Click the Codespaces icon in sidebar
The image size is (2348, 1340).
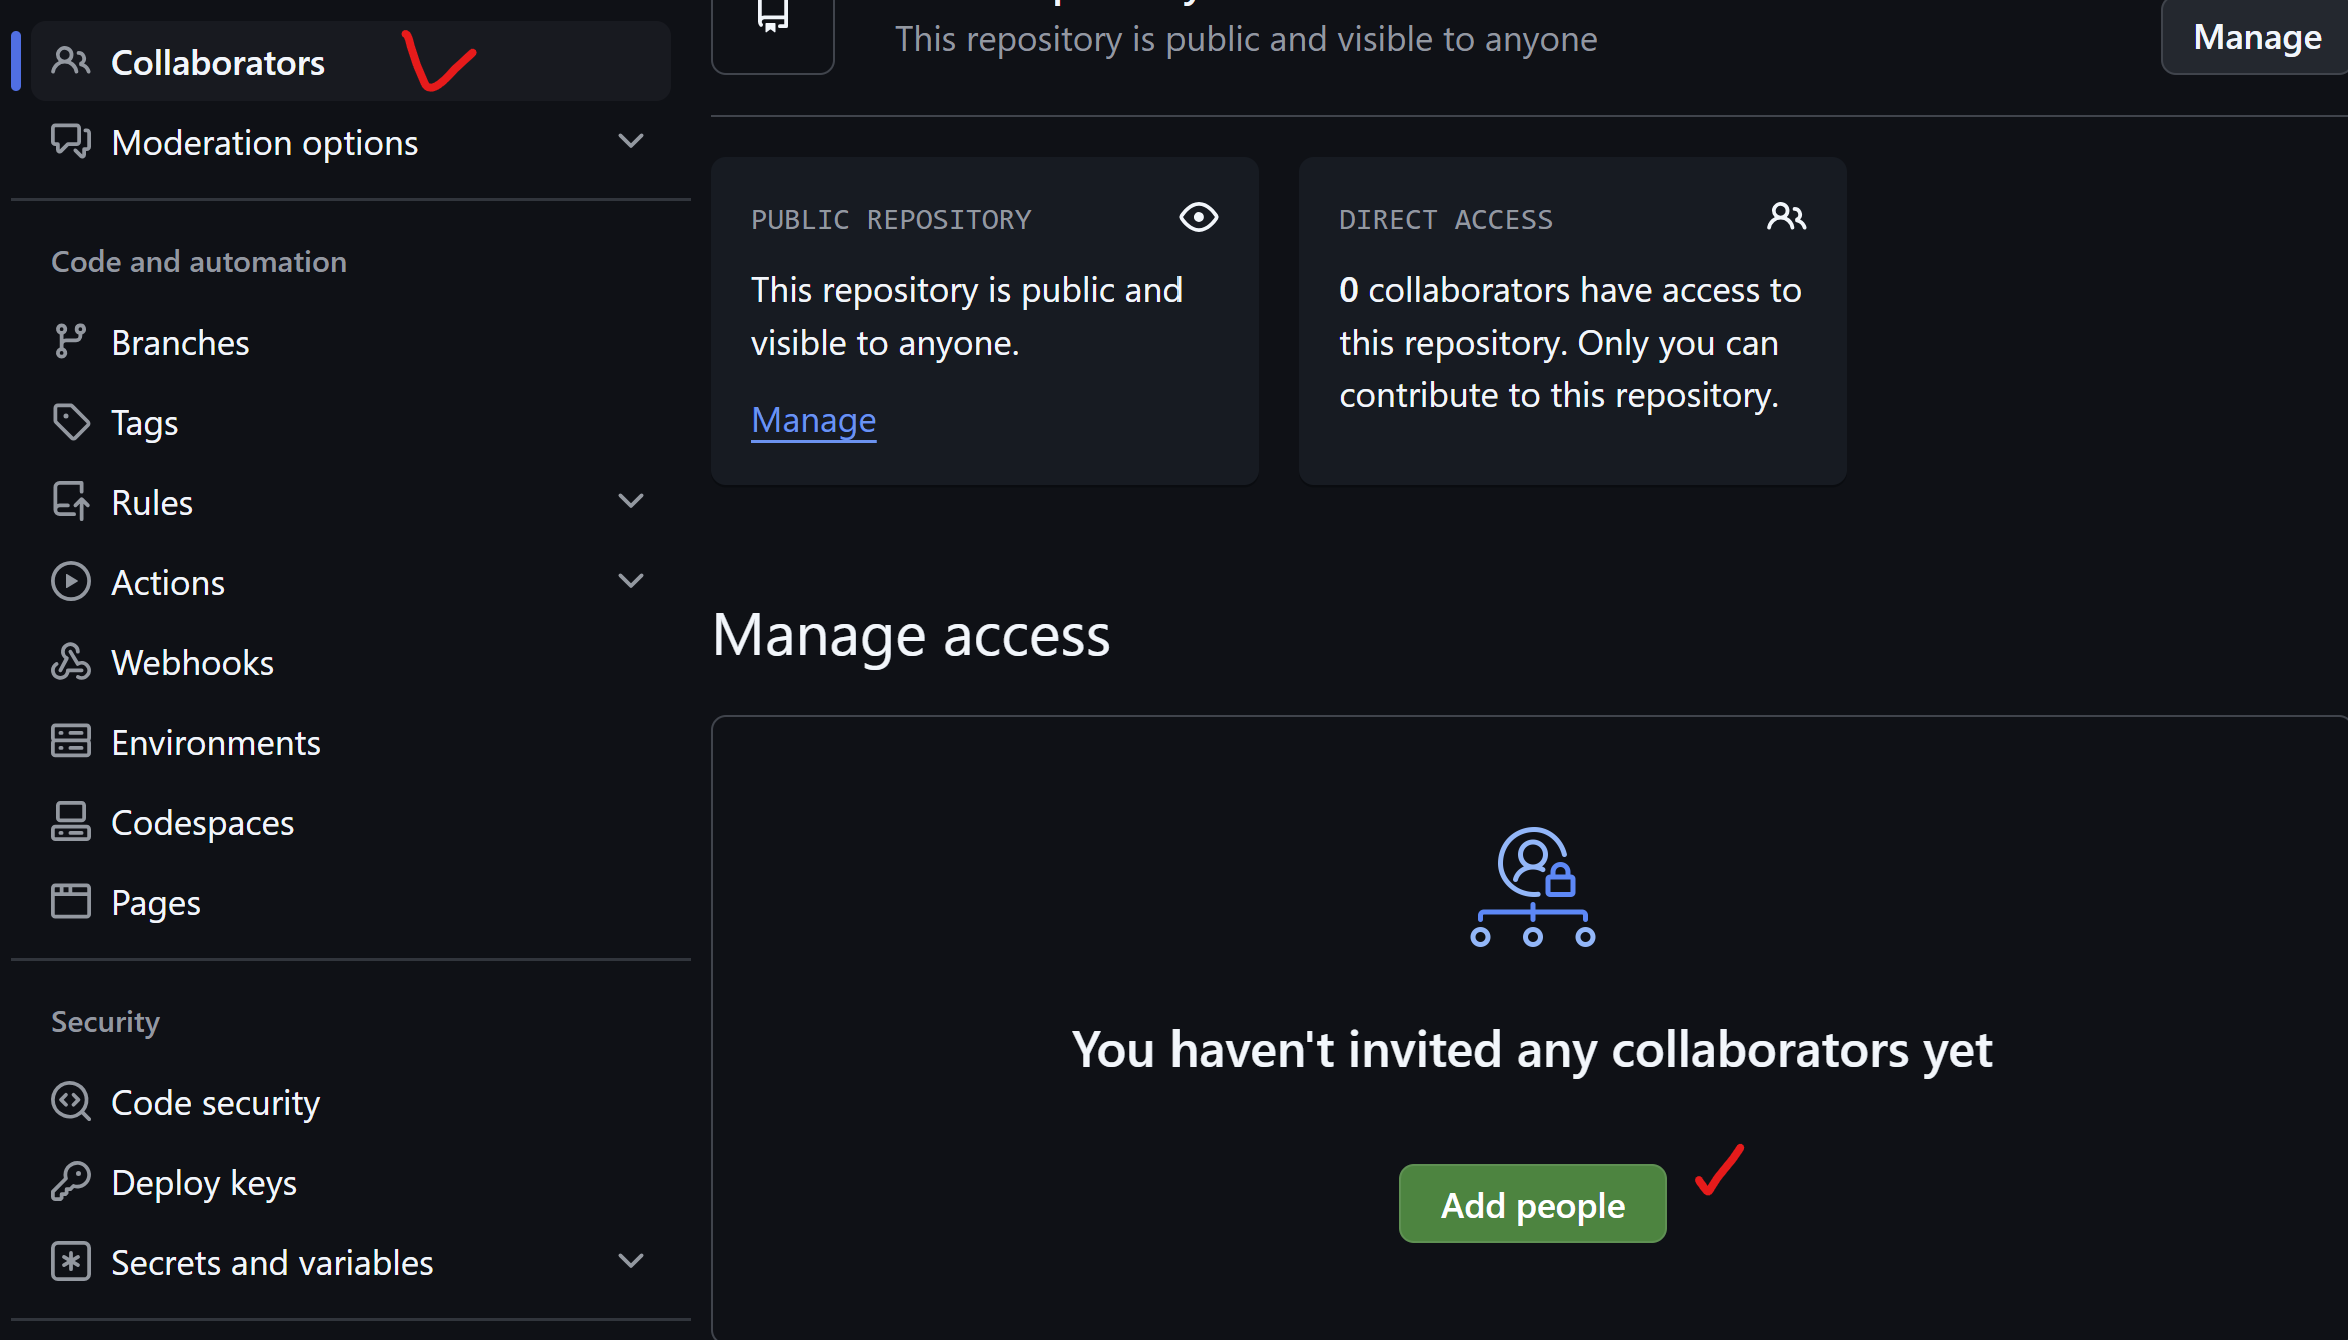[70, 822]
